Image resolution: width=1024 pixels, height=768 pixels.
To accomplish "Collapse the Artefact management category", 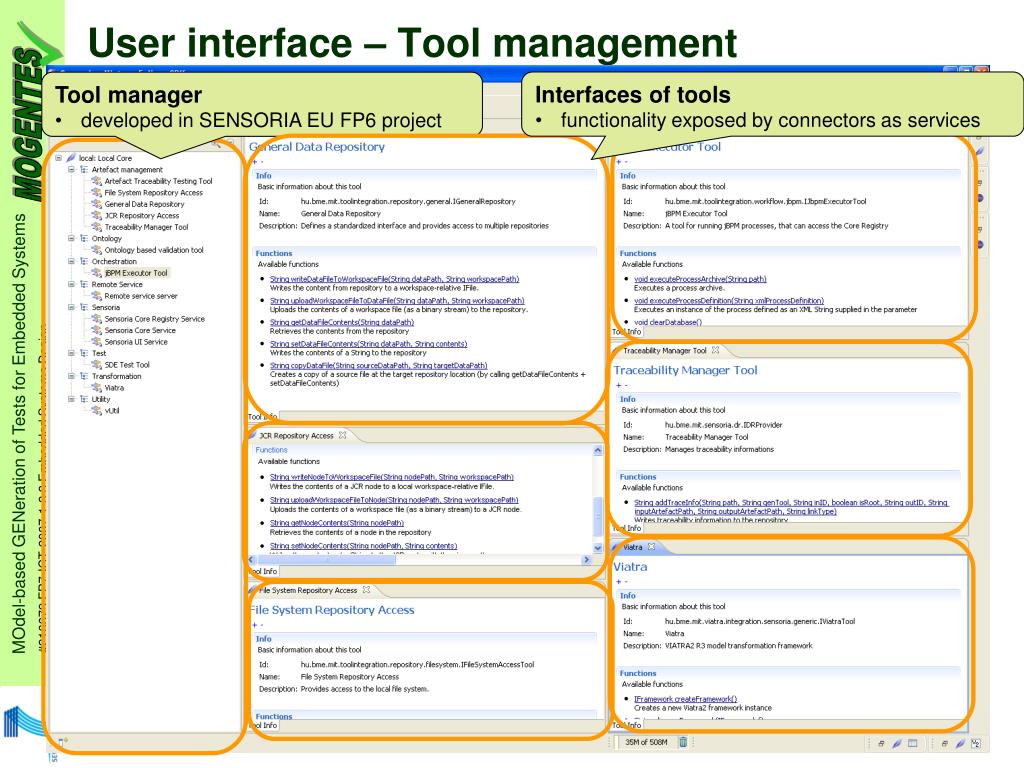I will [x=71, y=170].
